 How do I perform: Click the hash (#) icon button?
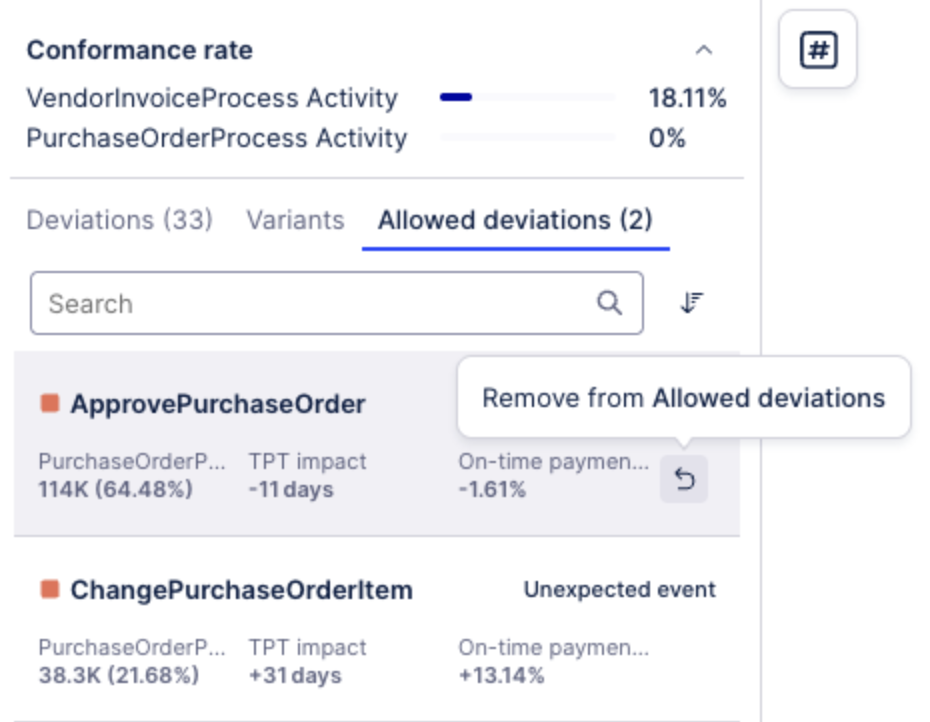point(817,50)
